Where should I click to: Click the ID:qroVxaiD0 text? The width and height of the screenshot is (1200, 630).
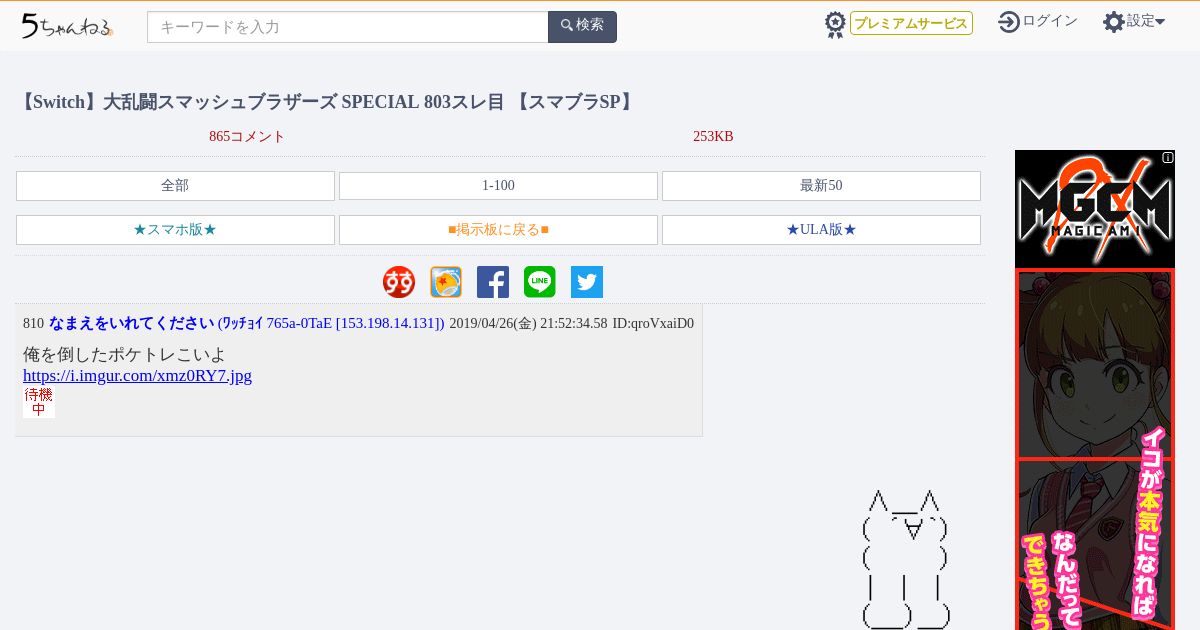point(653,324)
